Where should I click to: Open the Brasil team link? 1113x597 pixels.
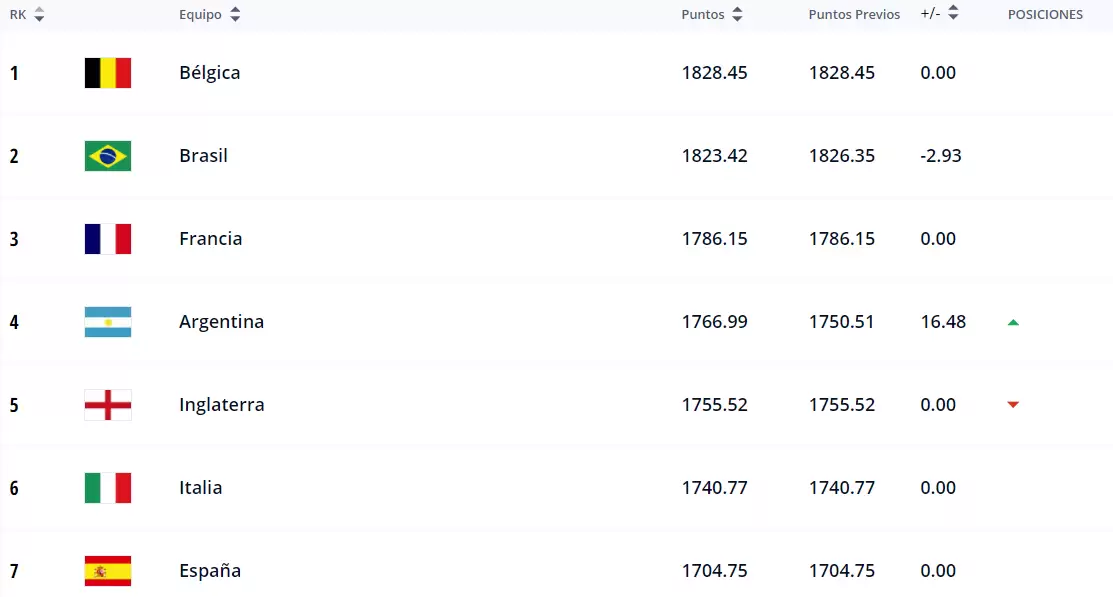pyautogui.click(x=204, y=156)
